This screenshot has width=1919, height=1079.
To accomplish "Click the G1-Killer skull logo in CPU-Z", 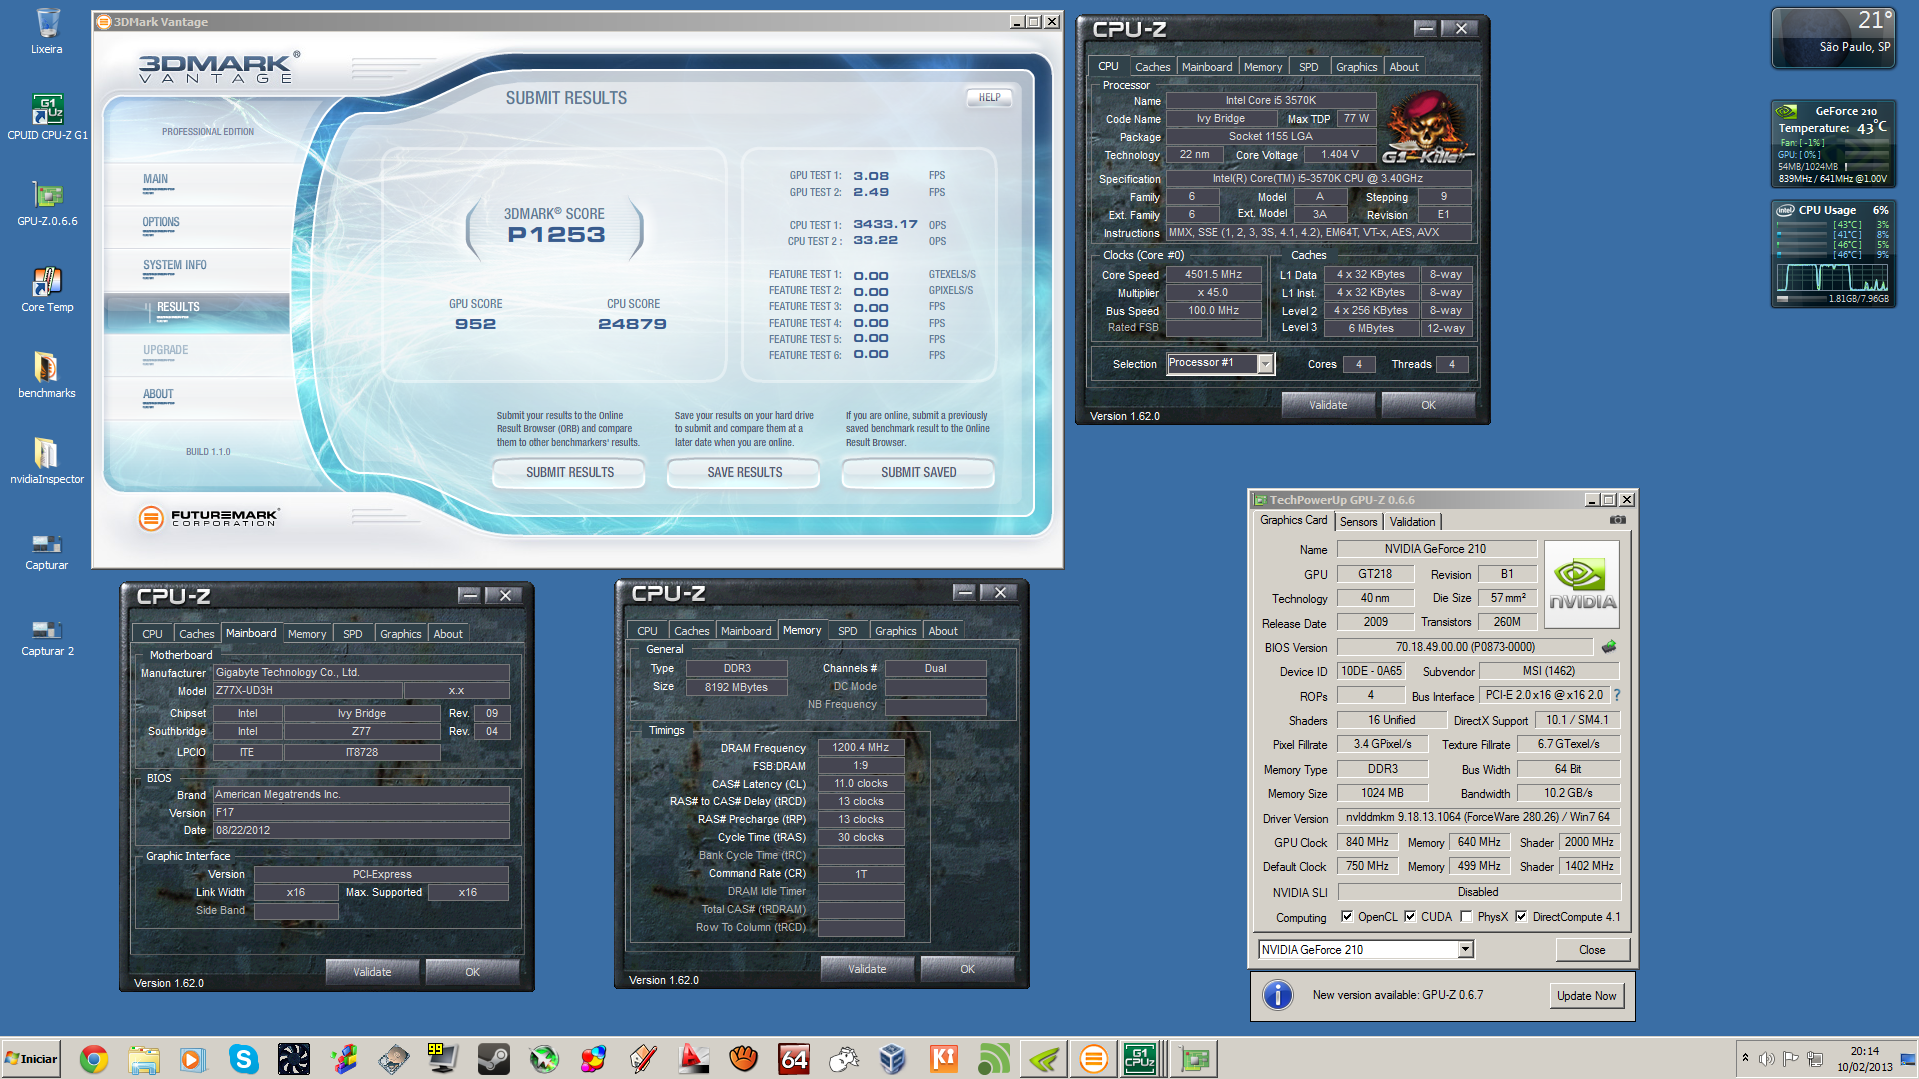I will [x=1428, y=128].
